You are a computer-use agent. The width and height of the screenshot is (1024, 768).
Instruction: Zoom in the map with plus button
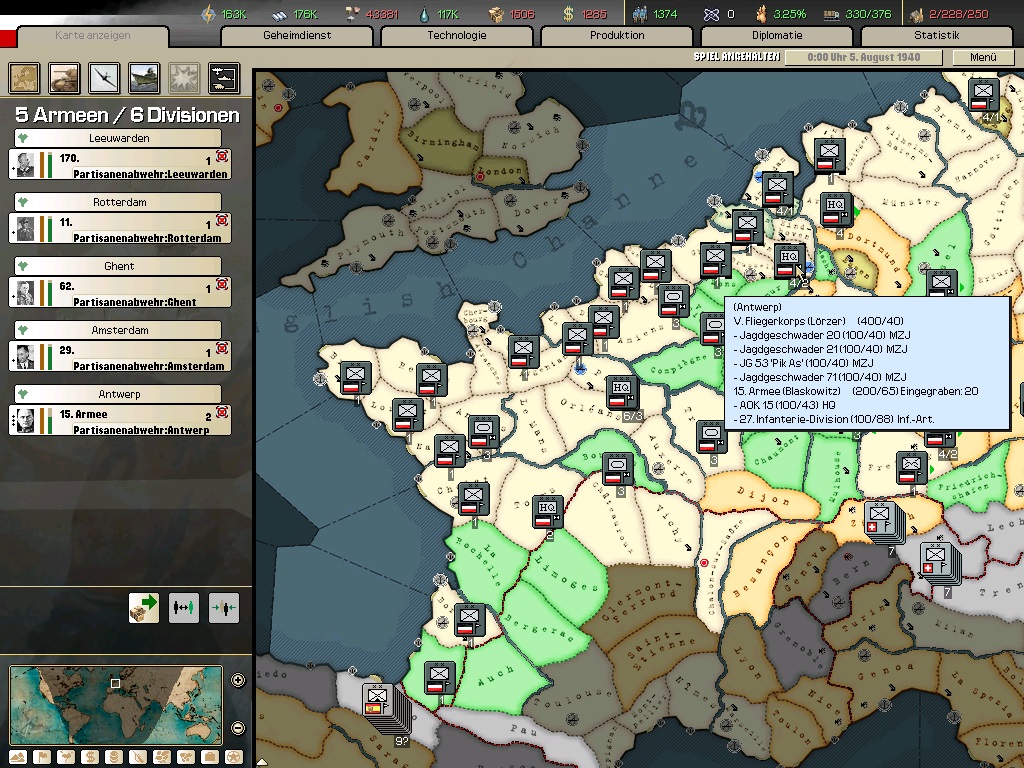(238, 681)
